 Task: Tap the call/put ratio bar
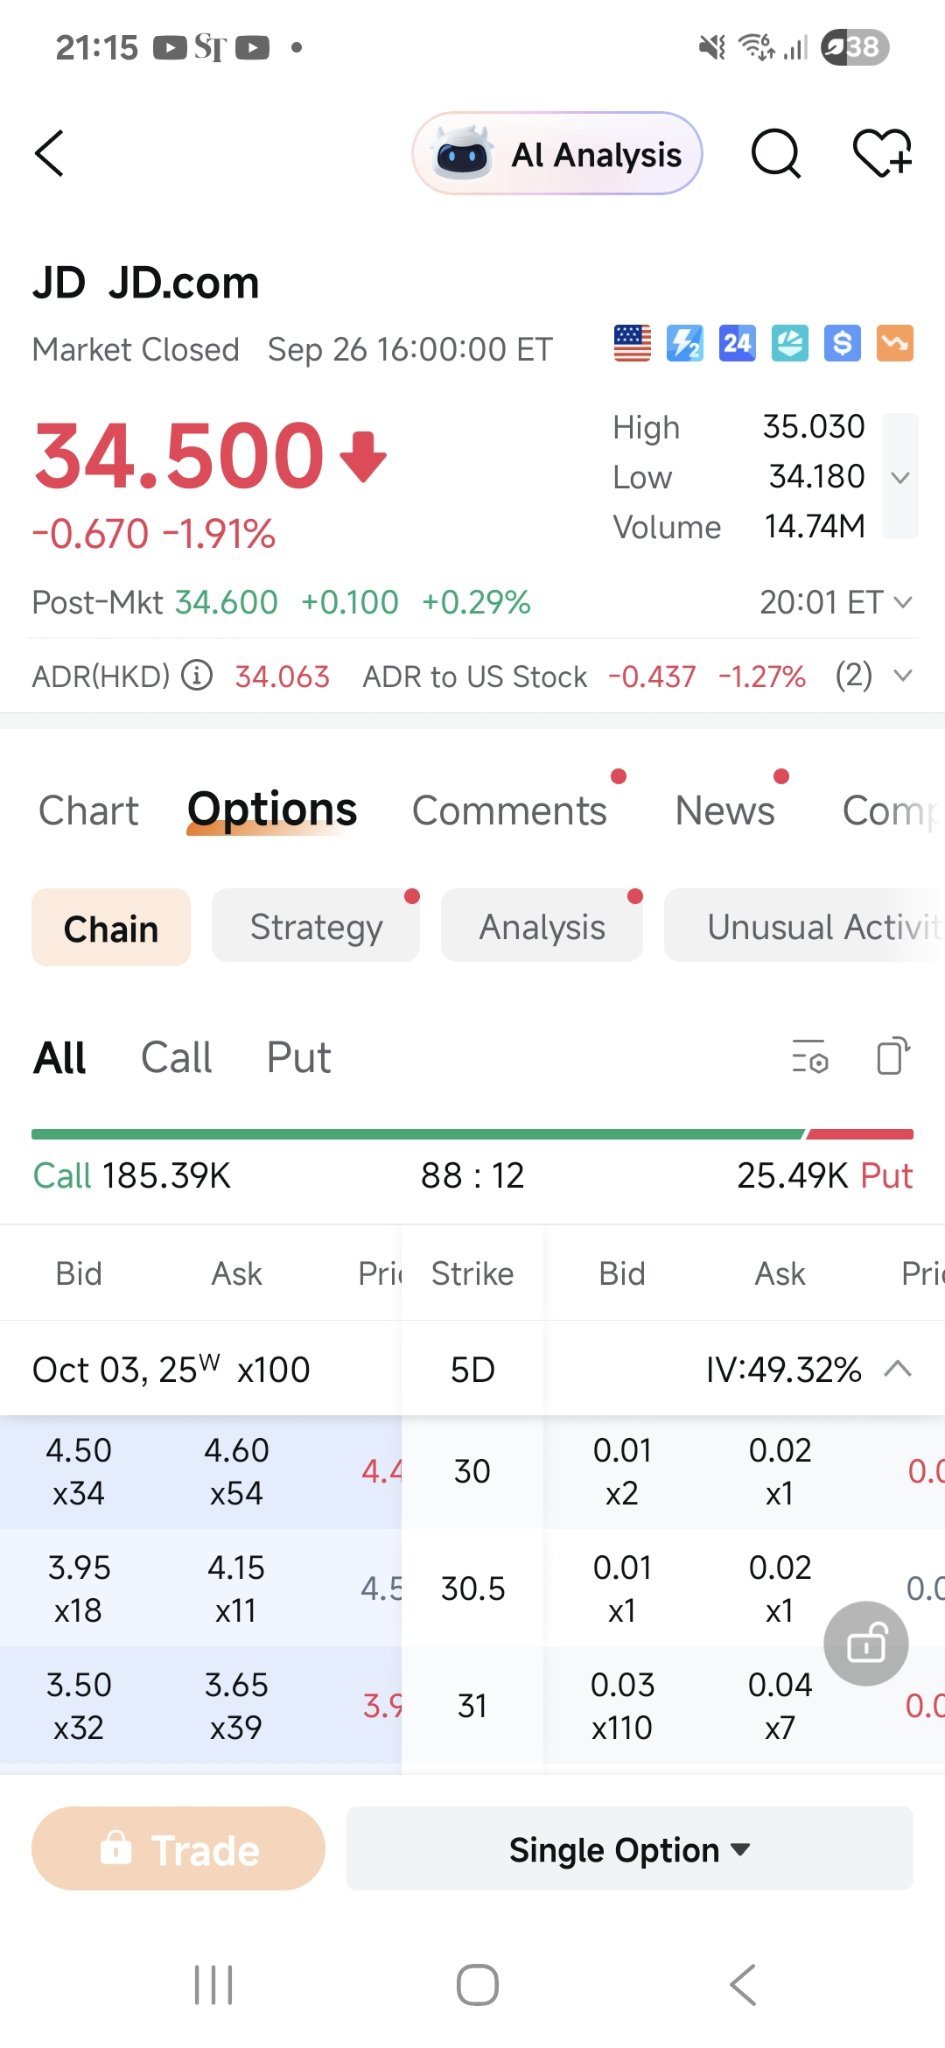coord(472,1134)
